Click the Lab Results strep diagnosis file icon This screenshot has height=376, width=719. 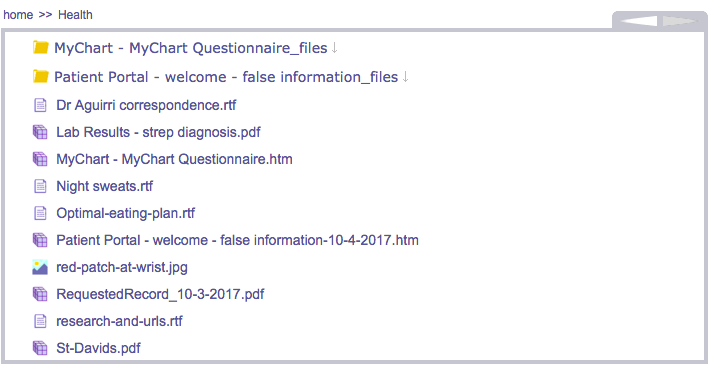pyautogui.click(x=40, y=132)
